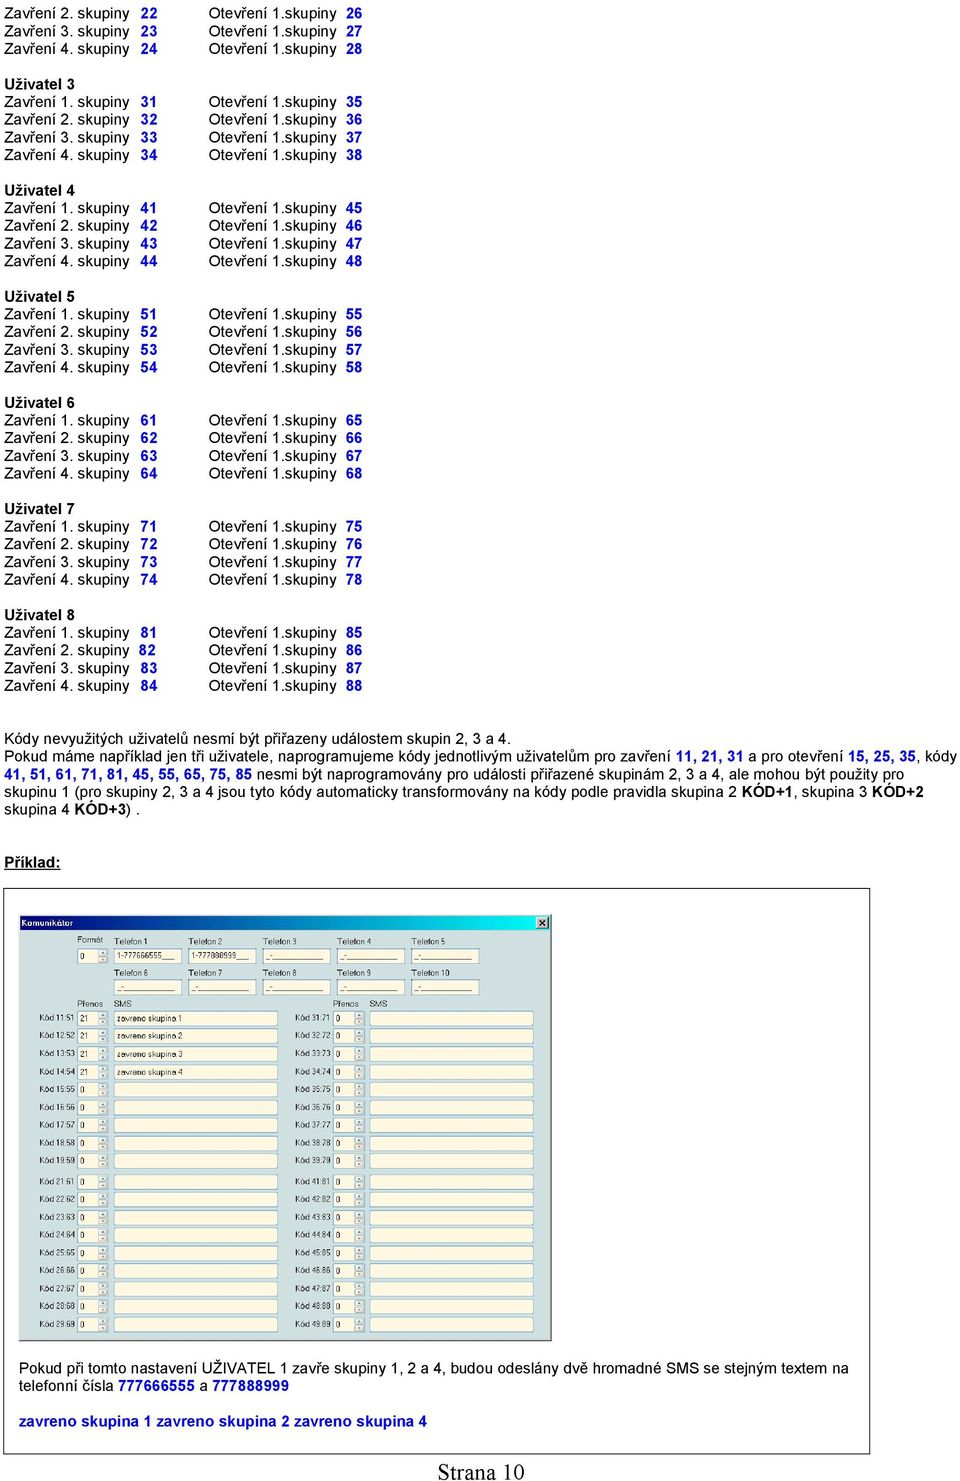Click the SMS field for Kód 45:85

452,1253
